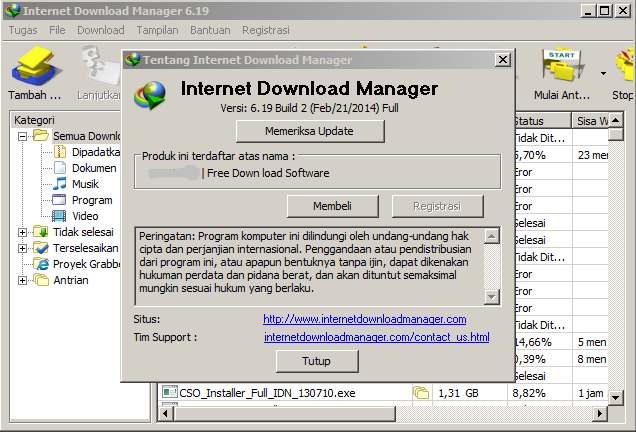Click the Memeriksa Update button
The height and width of the screenshot is (432, 636).
click(x=310, y=131)
